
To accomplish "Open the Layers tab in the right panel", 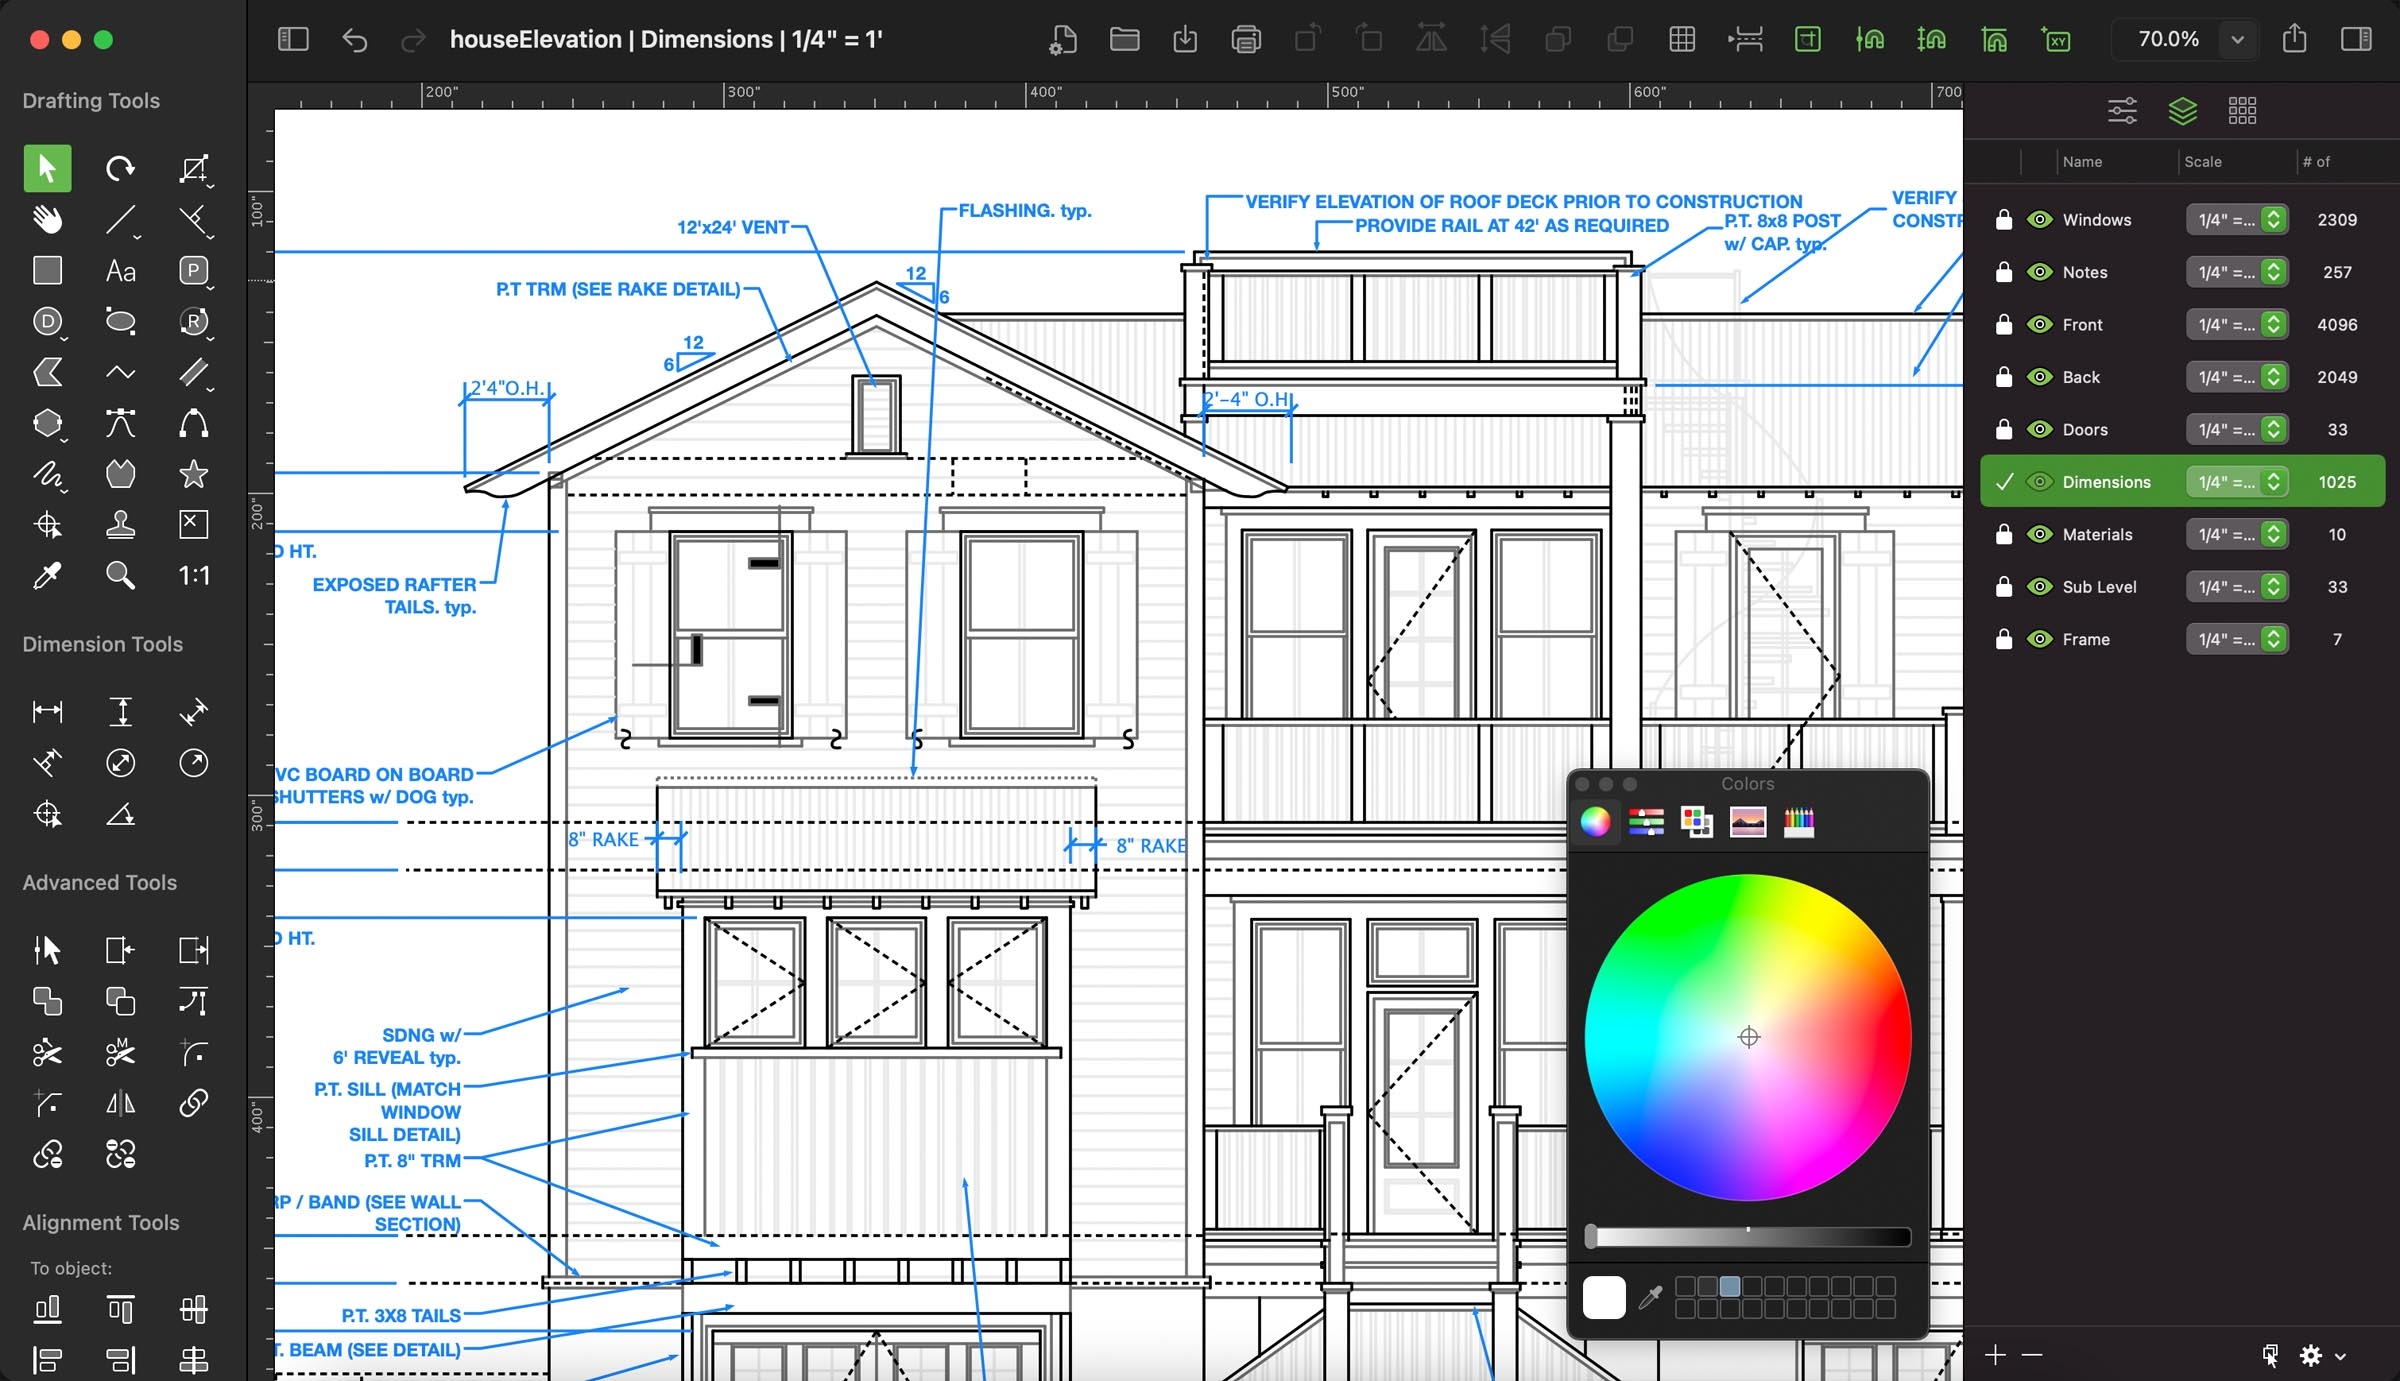I will coord(2182,110).
